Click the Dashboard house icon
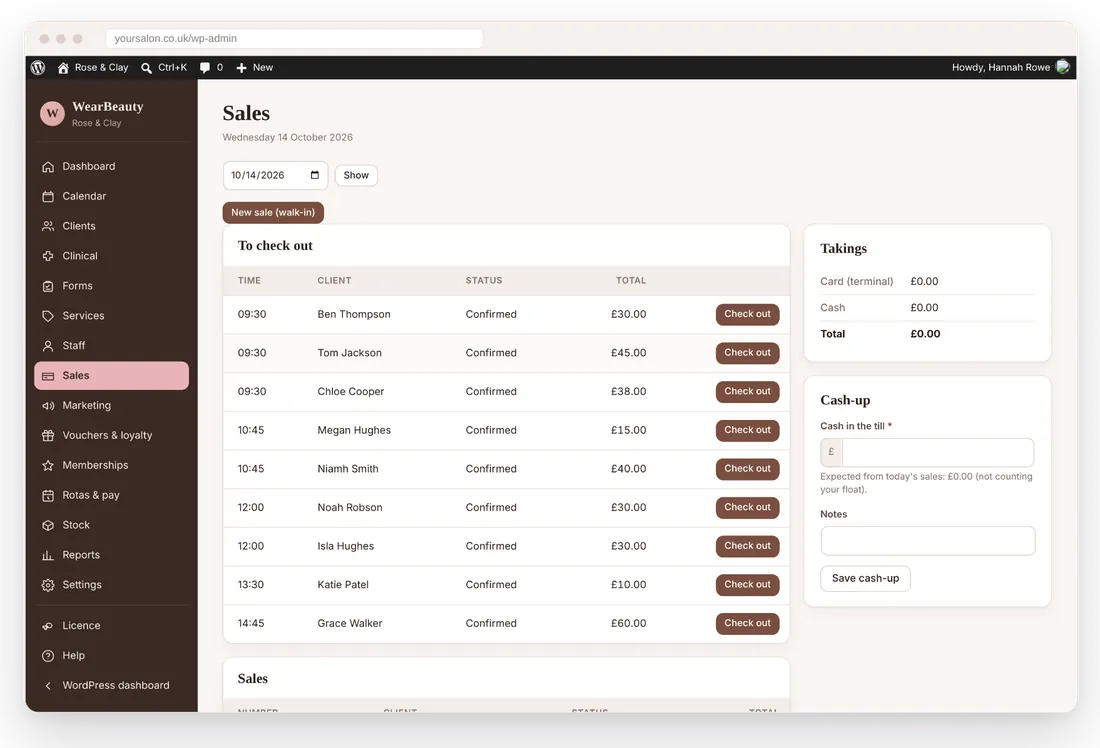This screenshot has height=748, width=1100. point(48,167)
